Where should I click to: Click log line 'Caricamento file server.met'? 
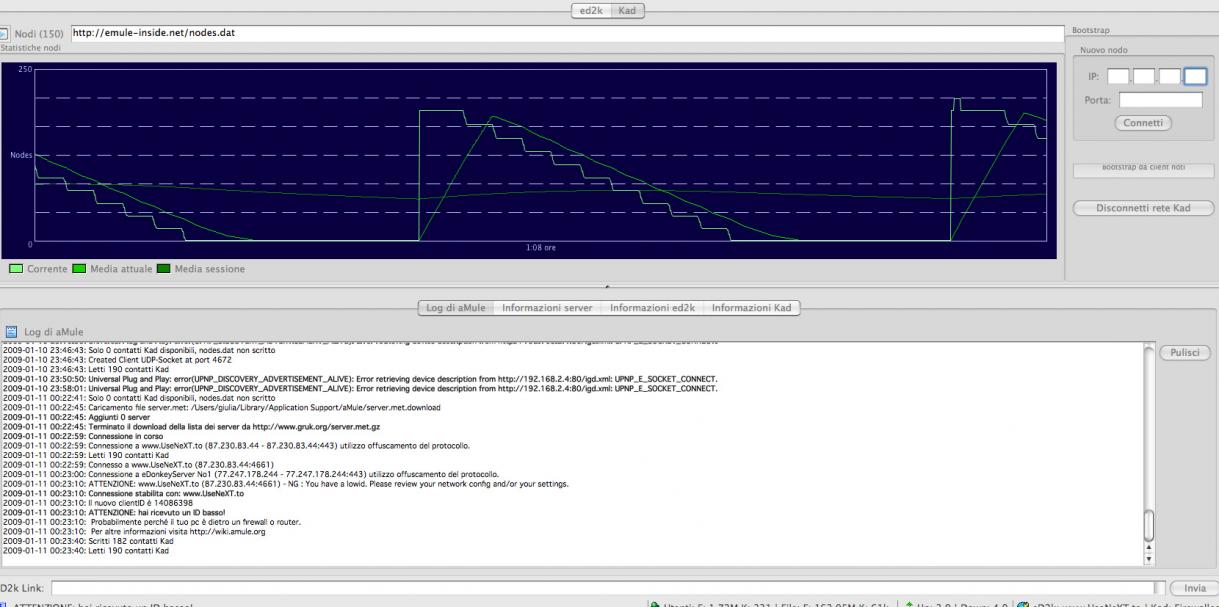point(221,406)
